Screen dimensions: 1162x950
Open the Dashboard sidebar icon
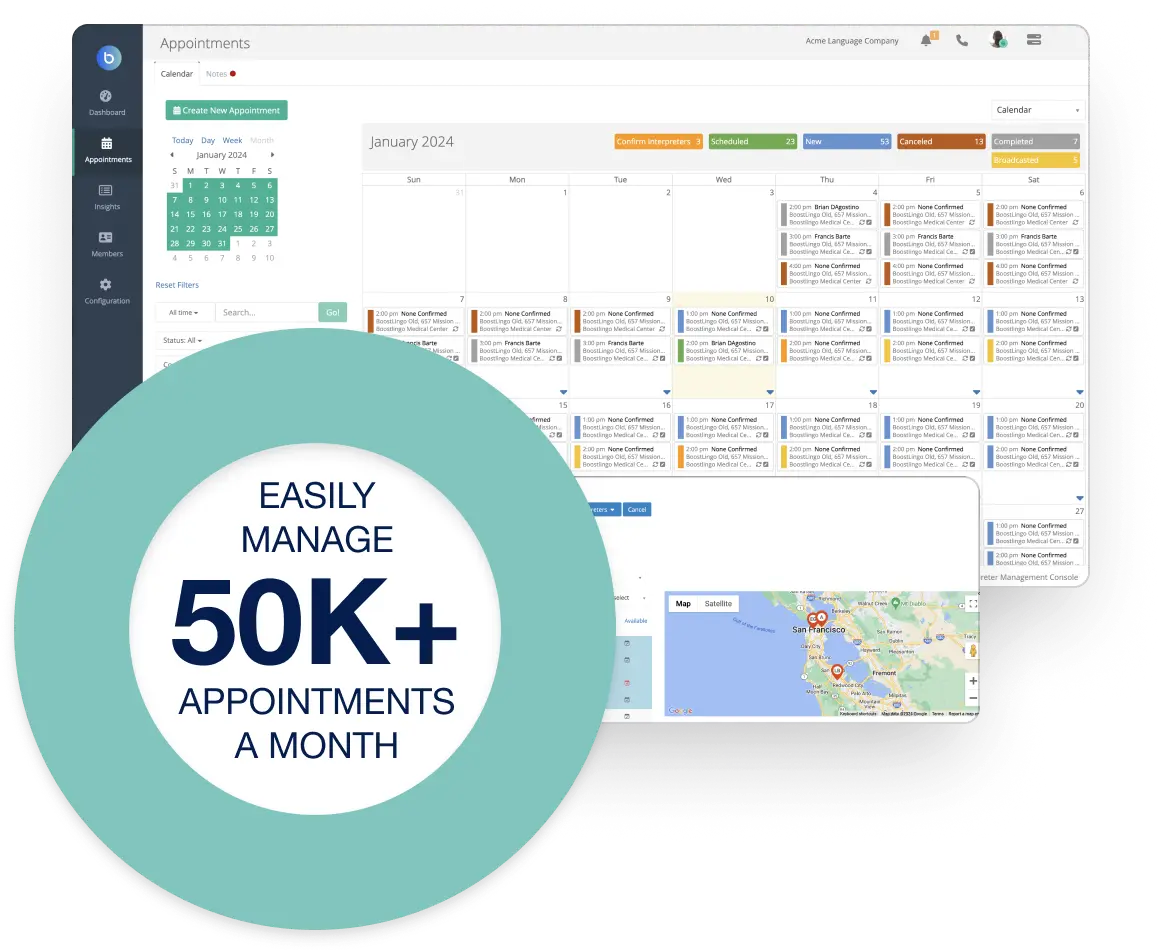coord(107,102)
